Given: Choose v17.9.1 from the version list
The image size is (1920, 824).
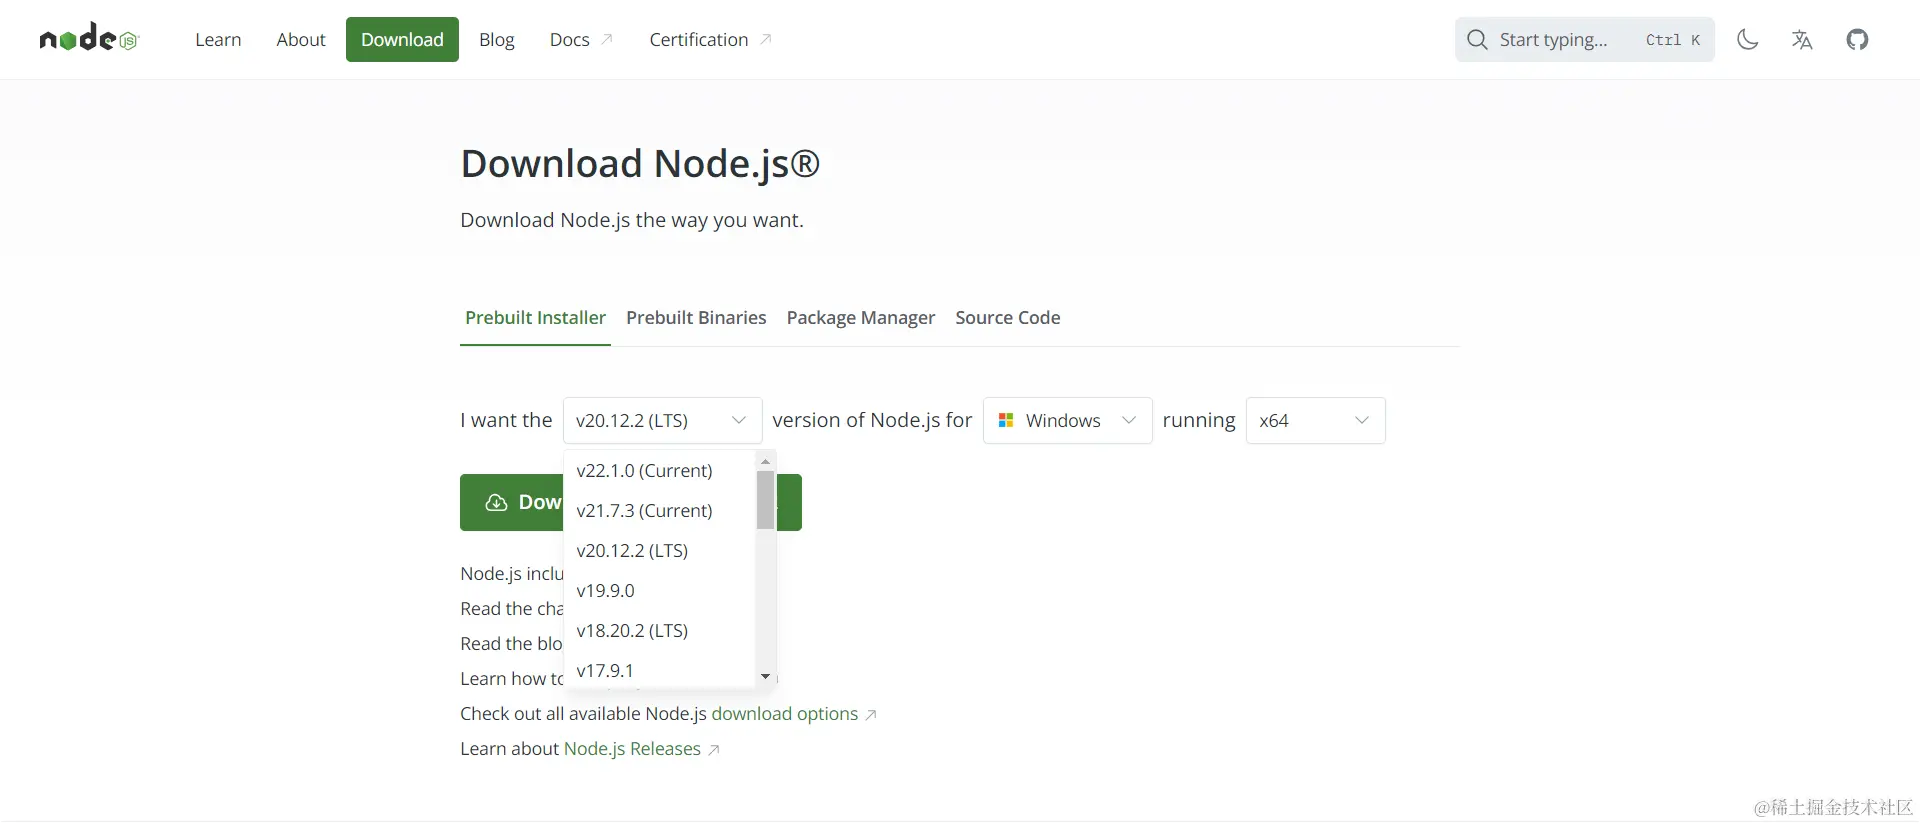Looking at the screenshot, I should point(660,670).
